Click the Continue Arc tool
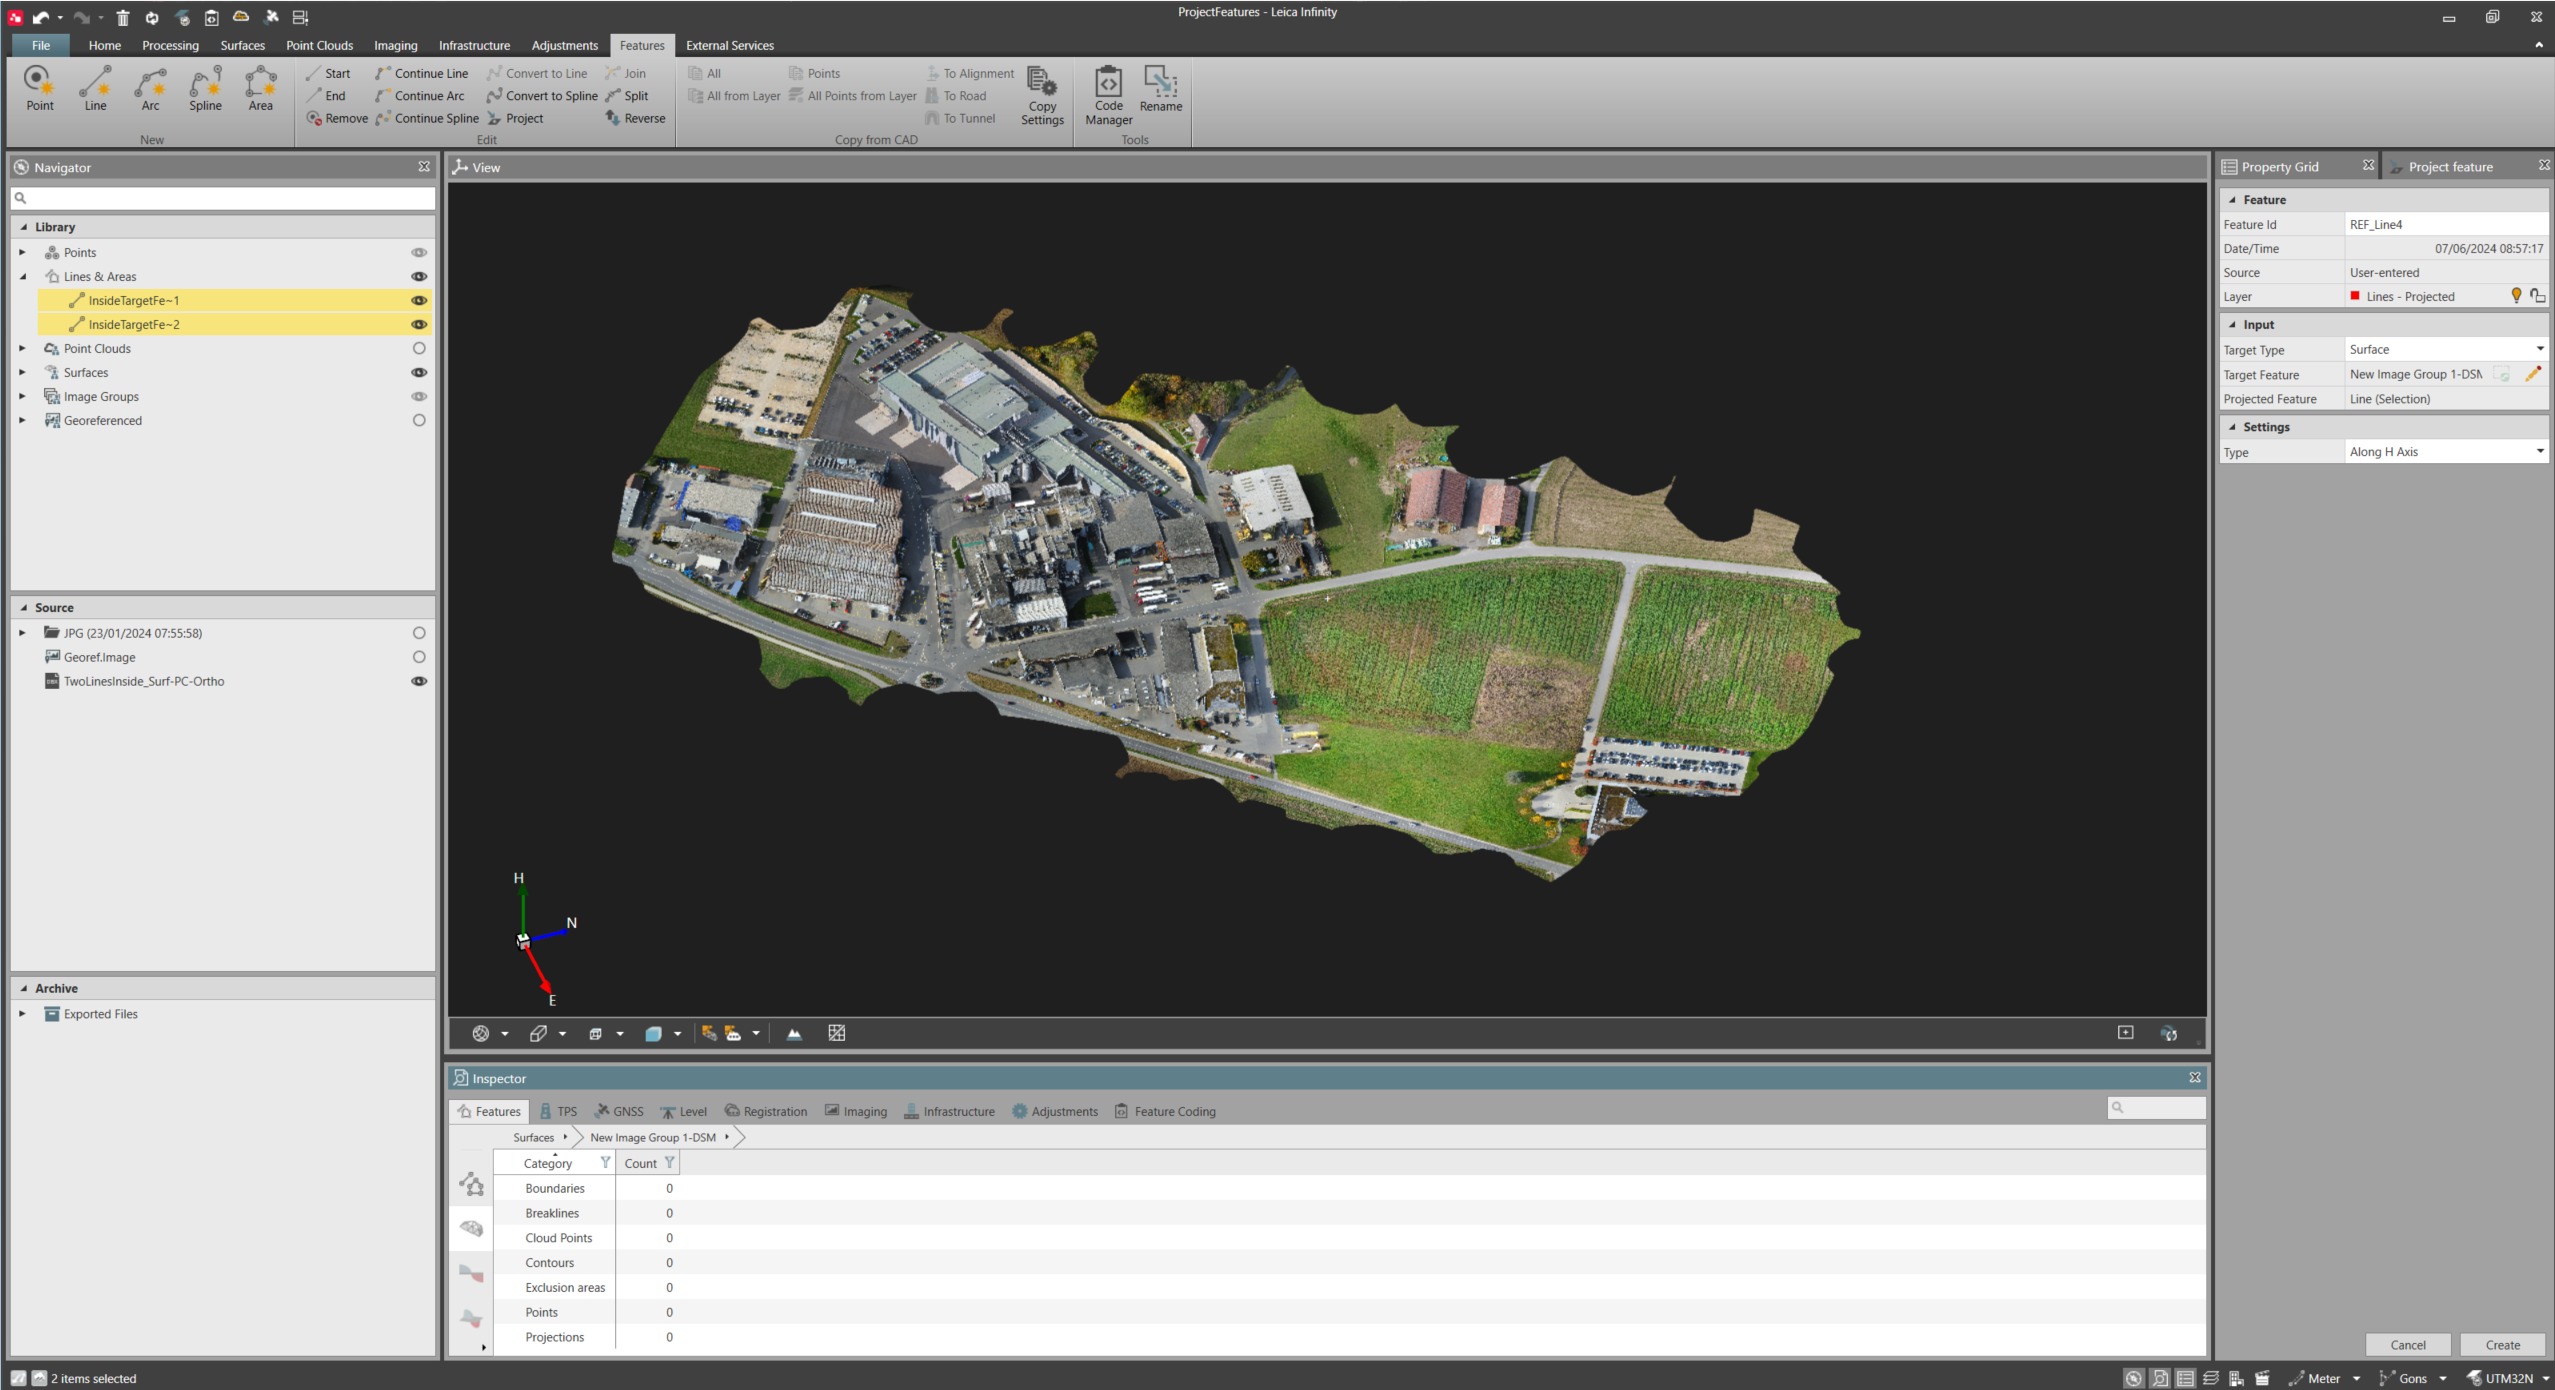This screenshot has height=1390, width=2555. coord(419,96)
